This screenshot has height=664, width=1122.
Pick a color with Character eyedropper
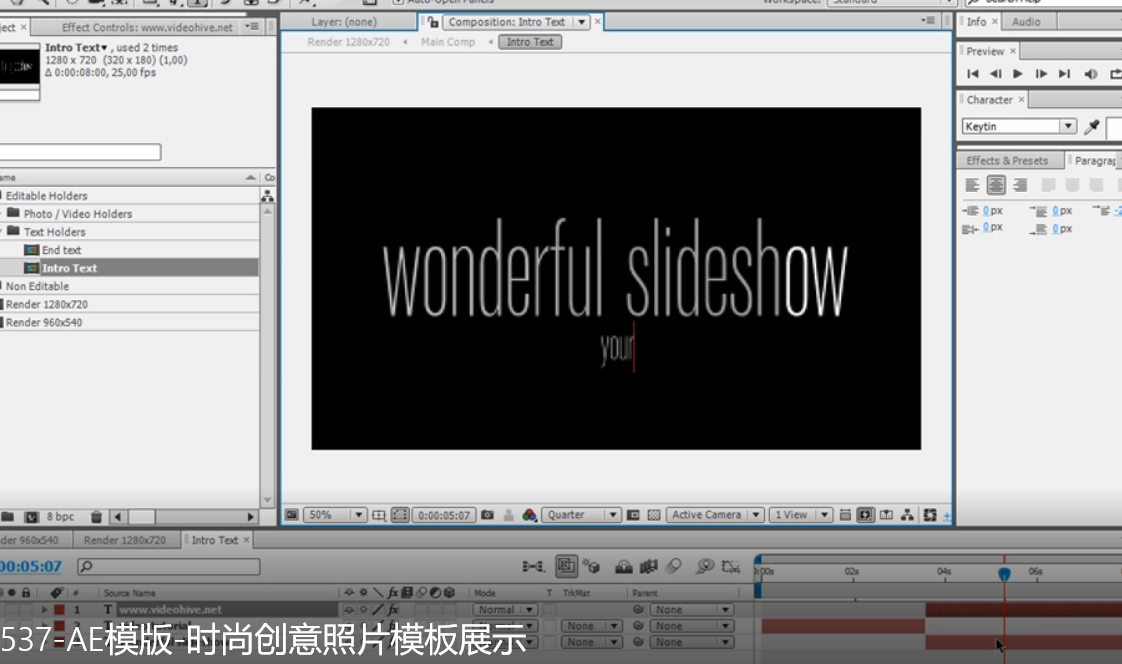(1092, 127)
